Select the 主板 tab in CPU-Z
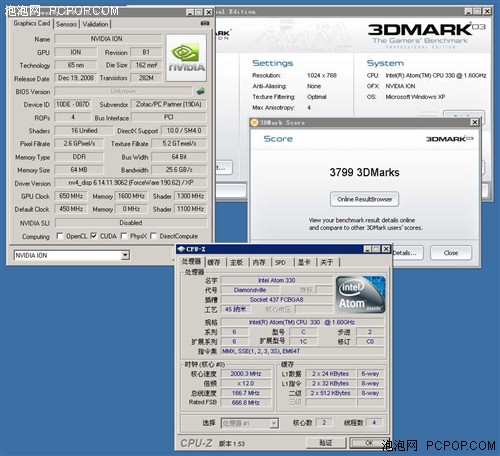Viewport: 500px width, 456px height. coord(236,262)
